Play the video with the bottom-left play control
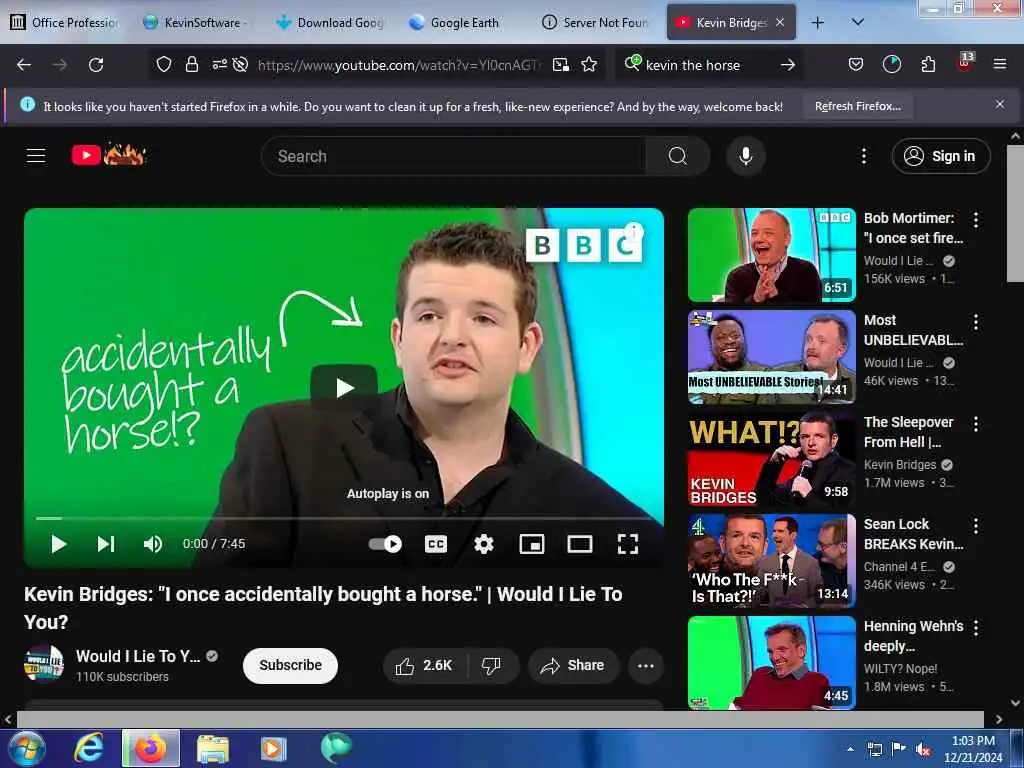1024x768 pixels. click(59, 544)
